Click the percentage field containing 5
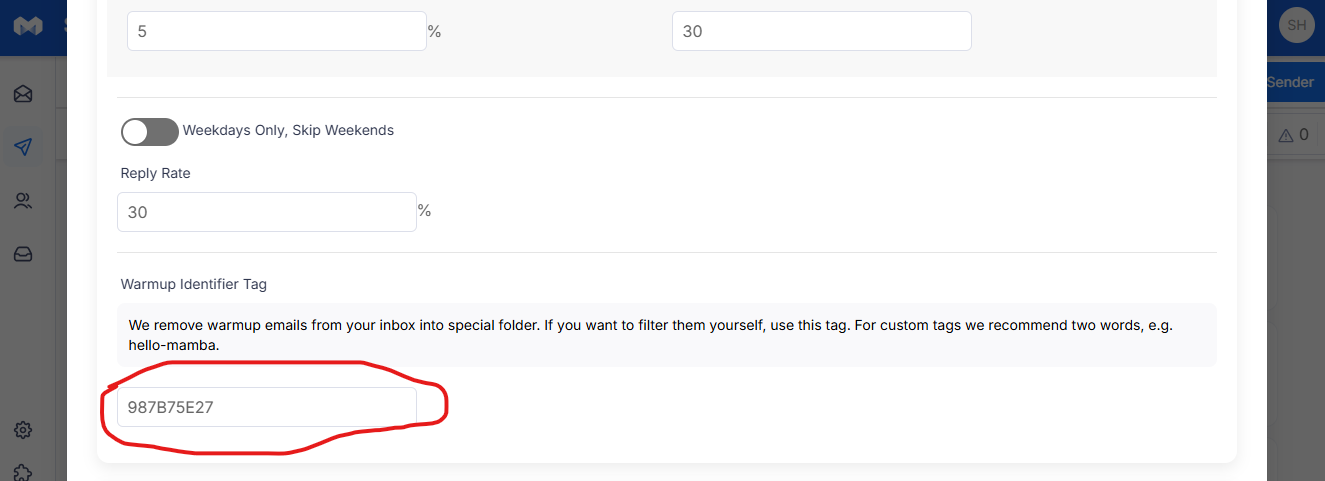1325x481 pixels. pos(277,31)
